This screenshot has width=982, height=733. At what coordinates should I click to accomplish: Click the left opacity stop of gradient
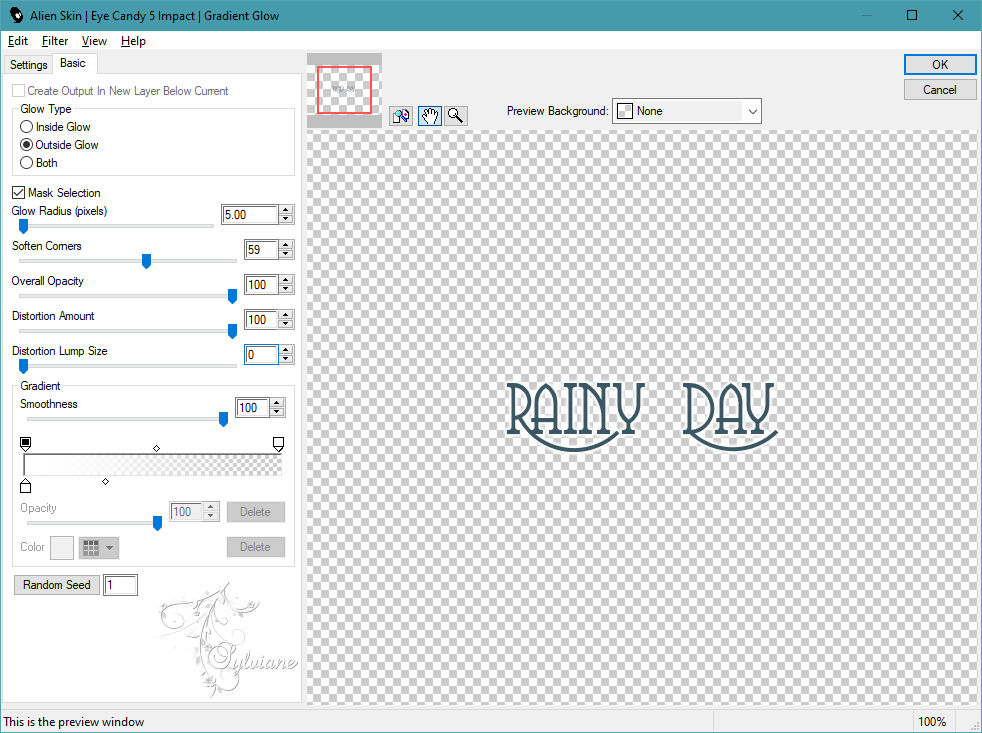click(x=25, y=444)
